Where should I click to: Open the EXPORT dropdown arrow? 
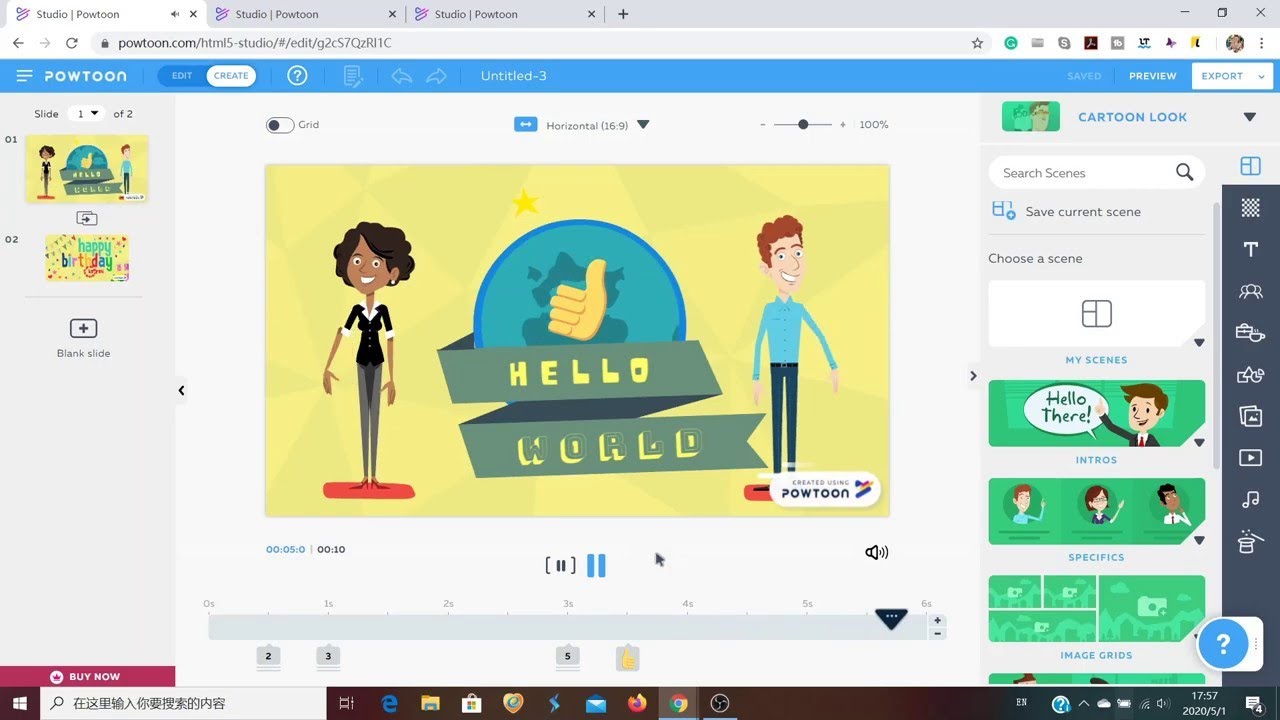(1262, 76)
